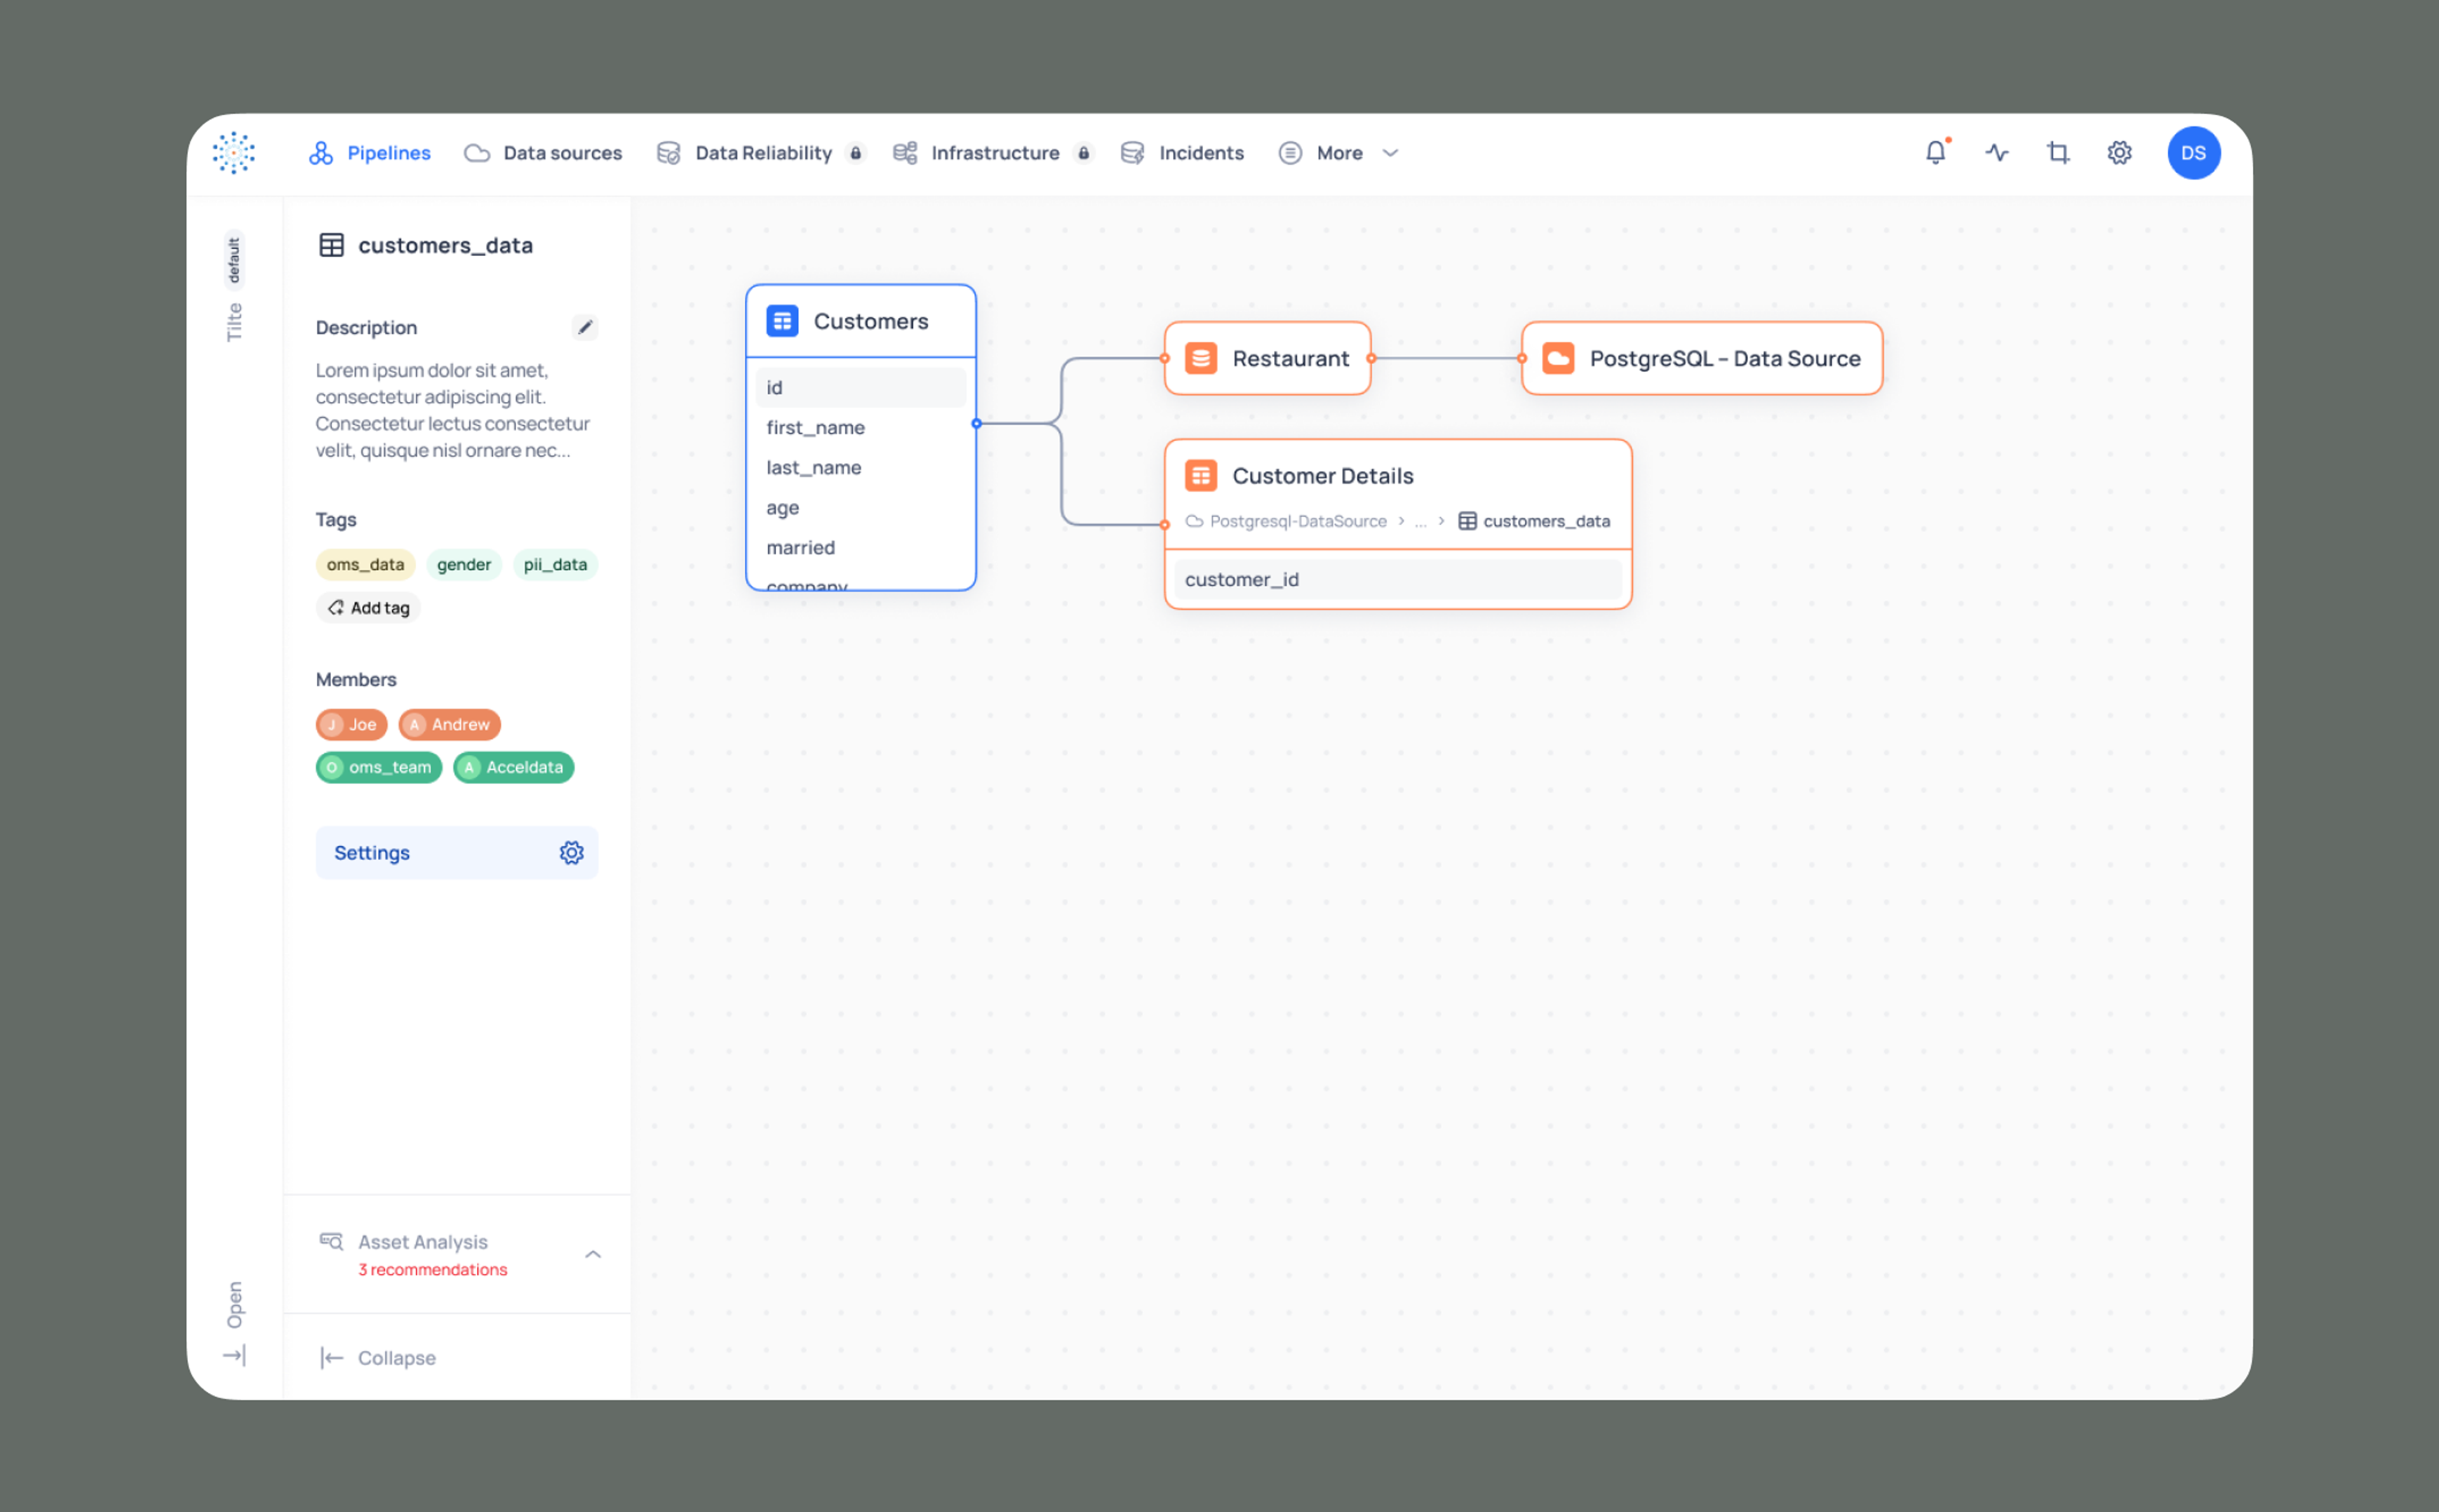The width and height of the screenshot is (2439, 1512).
Task: Click the Asset Analysis search icon
Action: click(331, 1241)
